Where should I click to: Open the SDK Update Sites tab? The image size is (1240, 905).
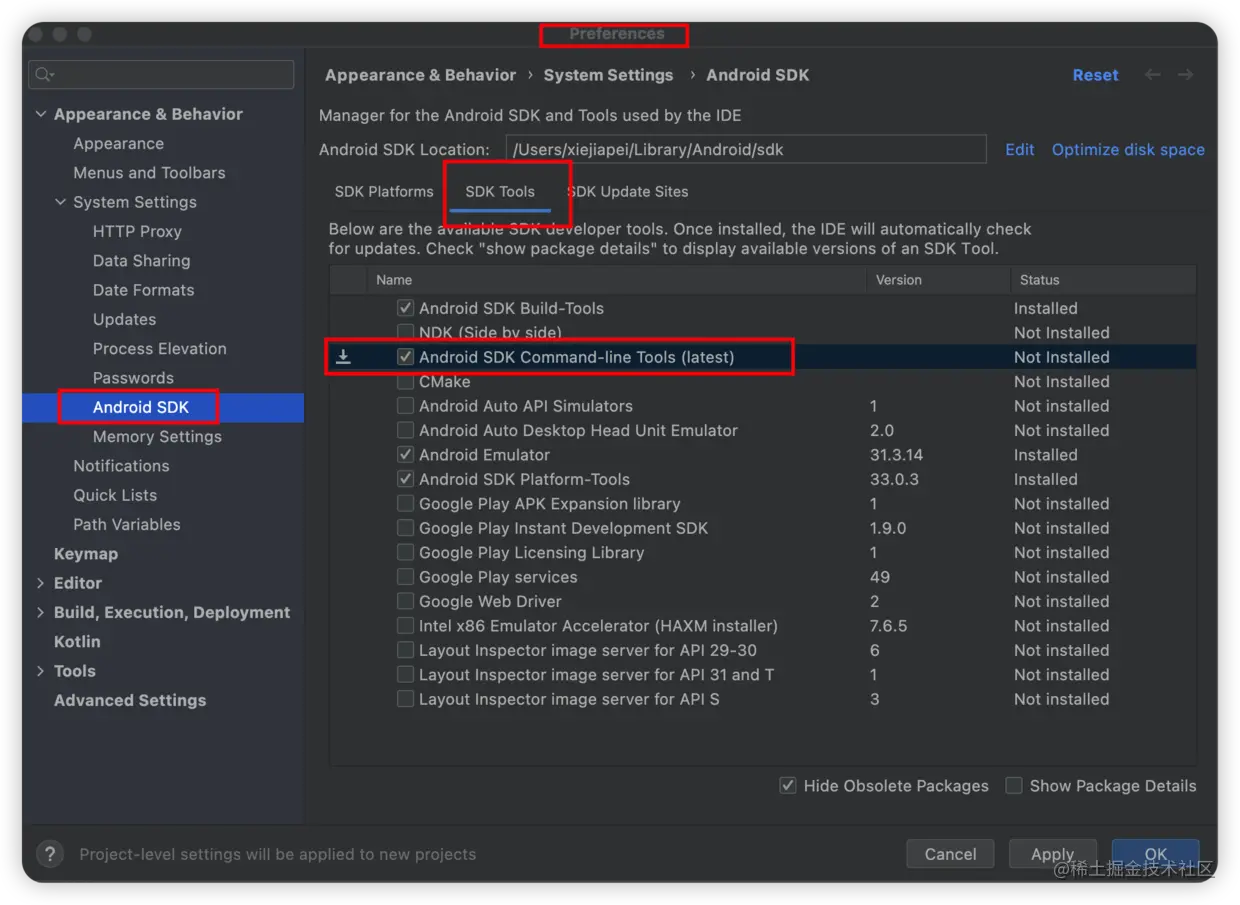pos(627,191)
